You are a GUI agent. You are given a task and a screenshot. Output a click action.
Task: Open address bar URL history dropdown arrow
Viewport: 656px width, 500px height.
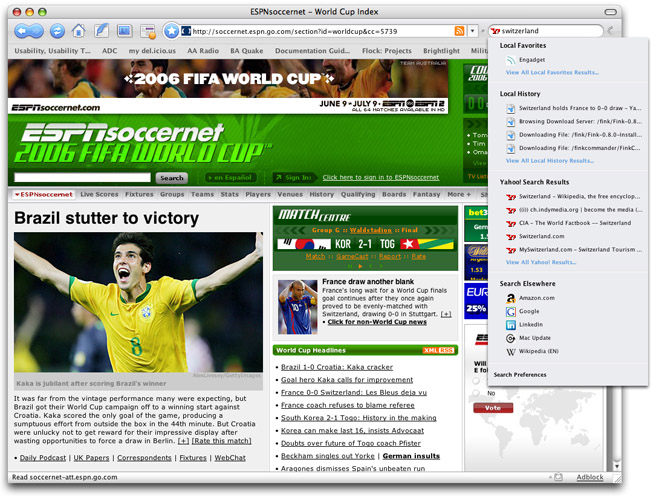473,31
